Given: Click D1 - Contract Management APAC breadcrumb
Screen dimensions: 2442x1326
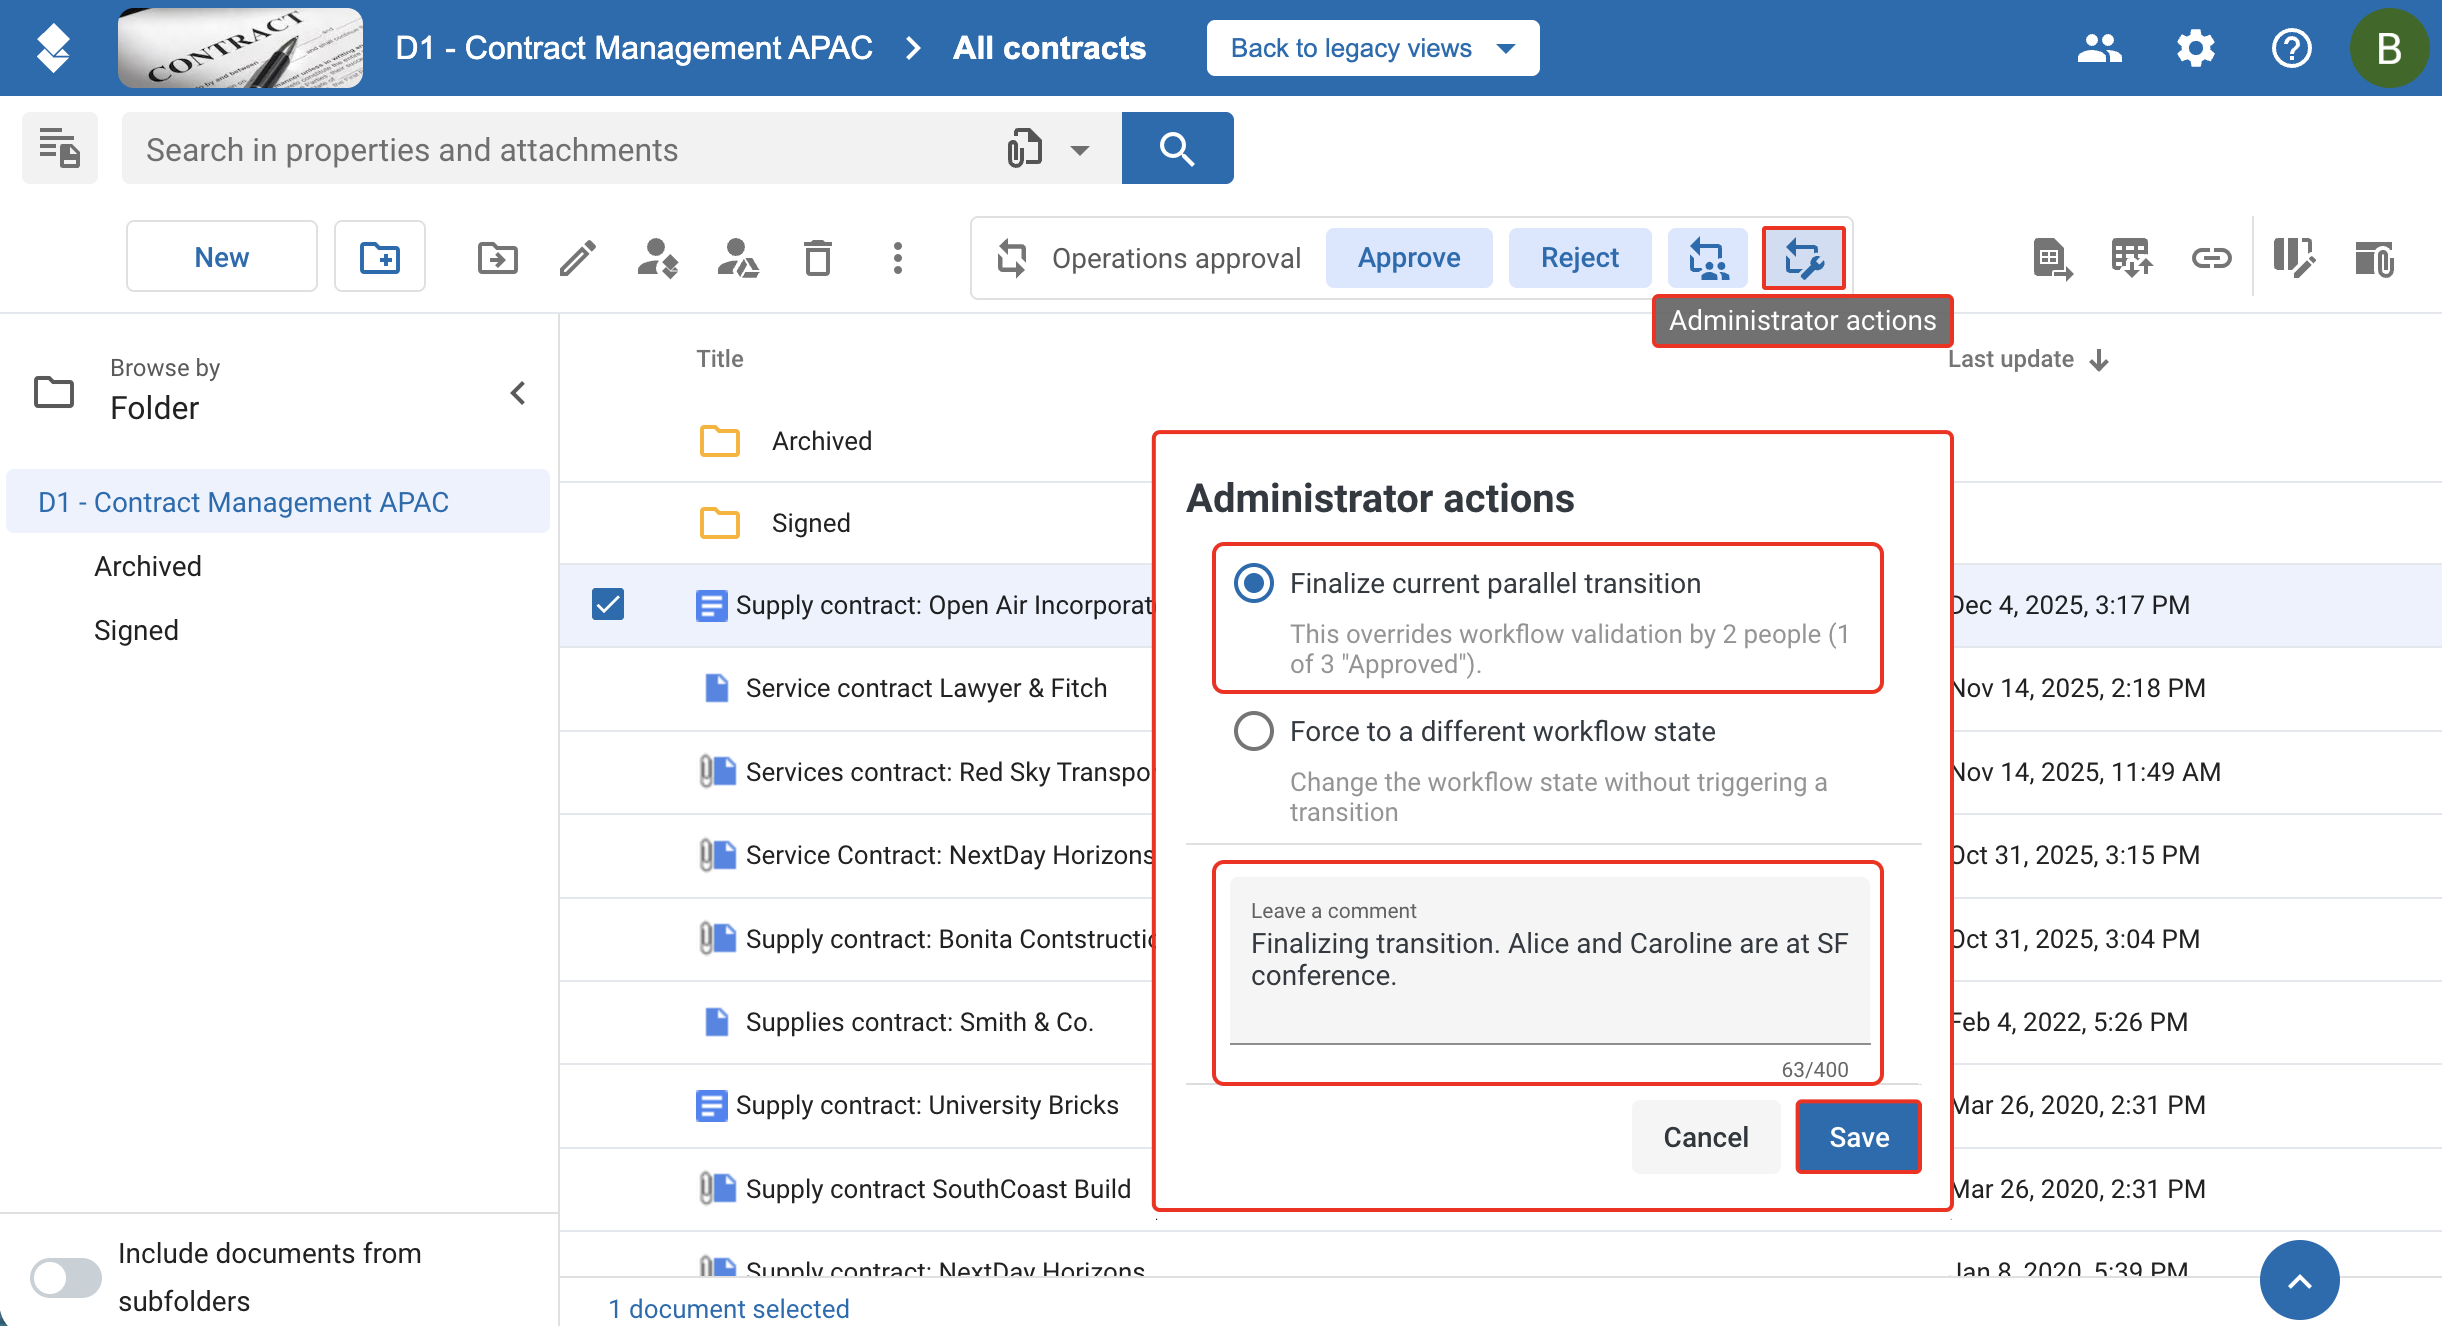Looking at the screenshot, I should tap(634, 48).
